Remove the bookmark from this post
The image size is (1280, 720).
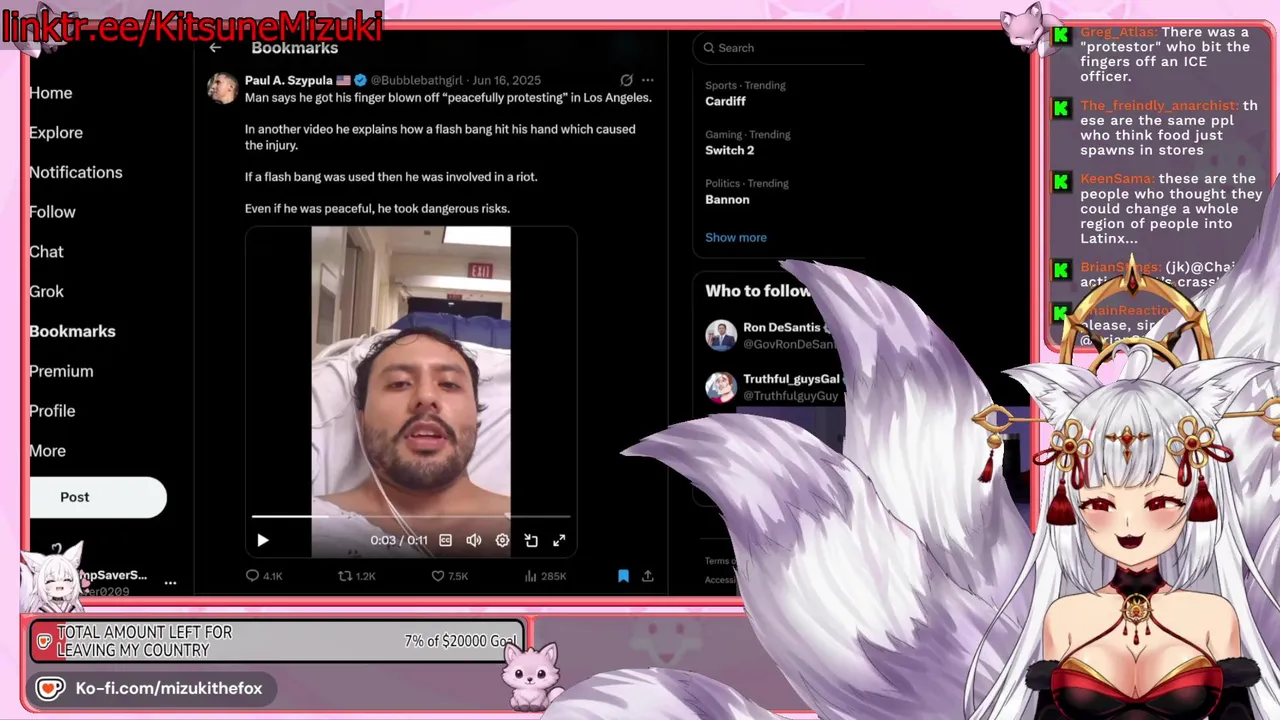pos(623,576)
